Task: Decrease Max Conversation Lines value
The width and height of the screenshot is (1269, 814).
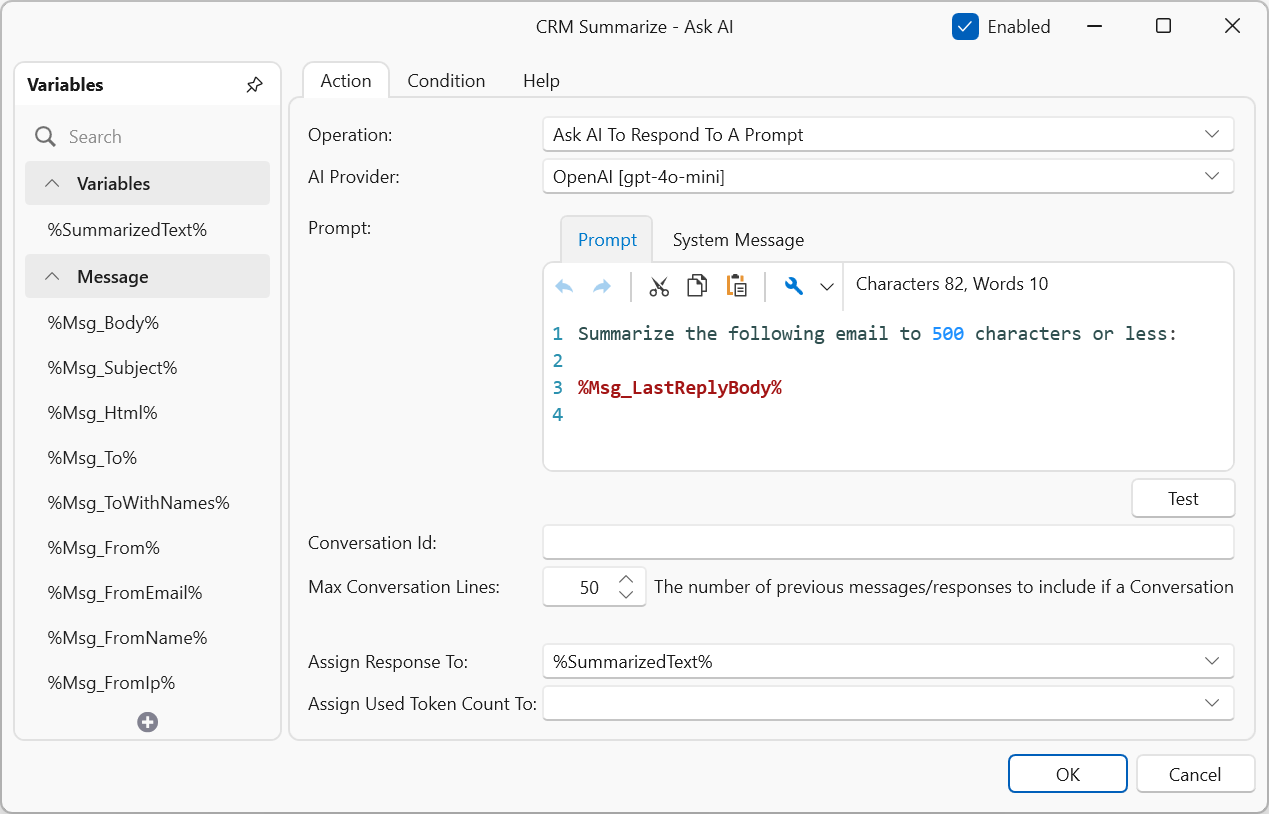Action: tap(626, 594)
